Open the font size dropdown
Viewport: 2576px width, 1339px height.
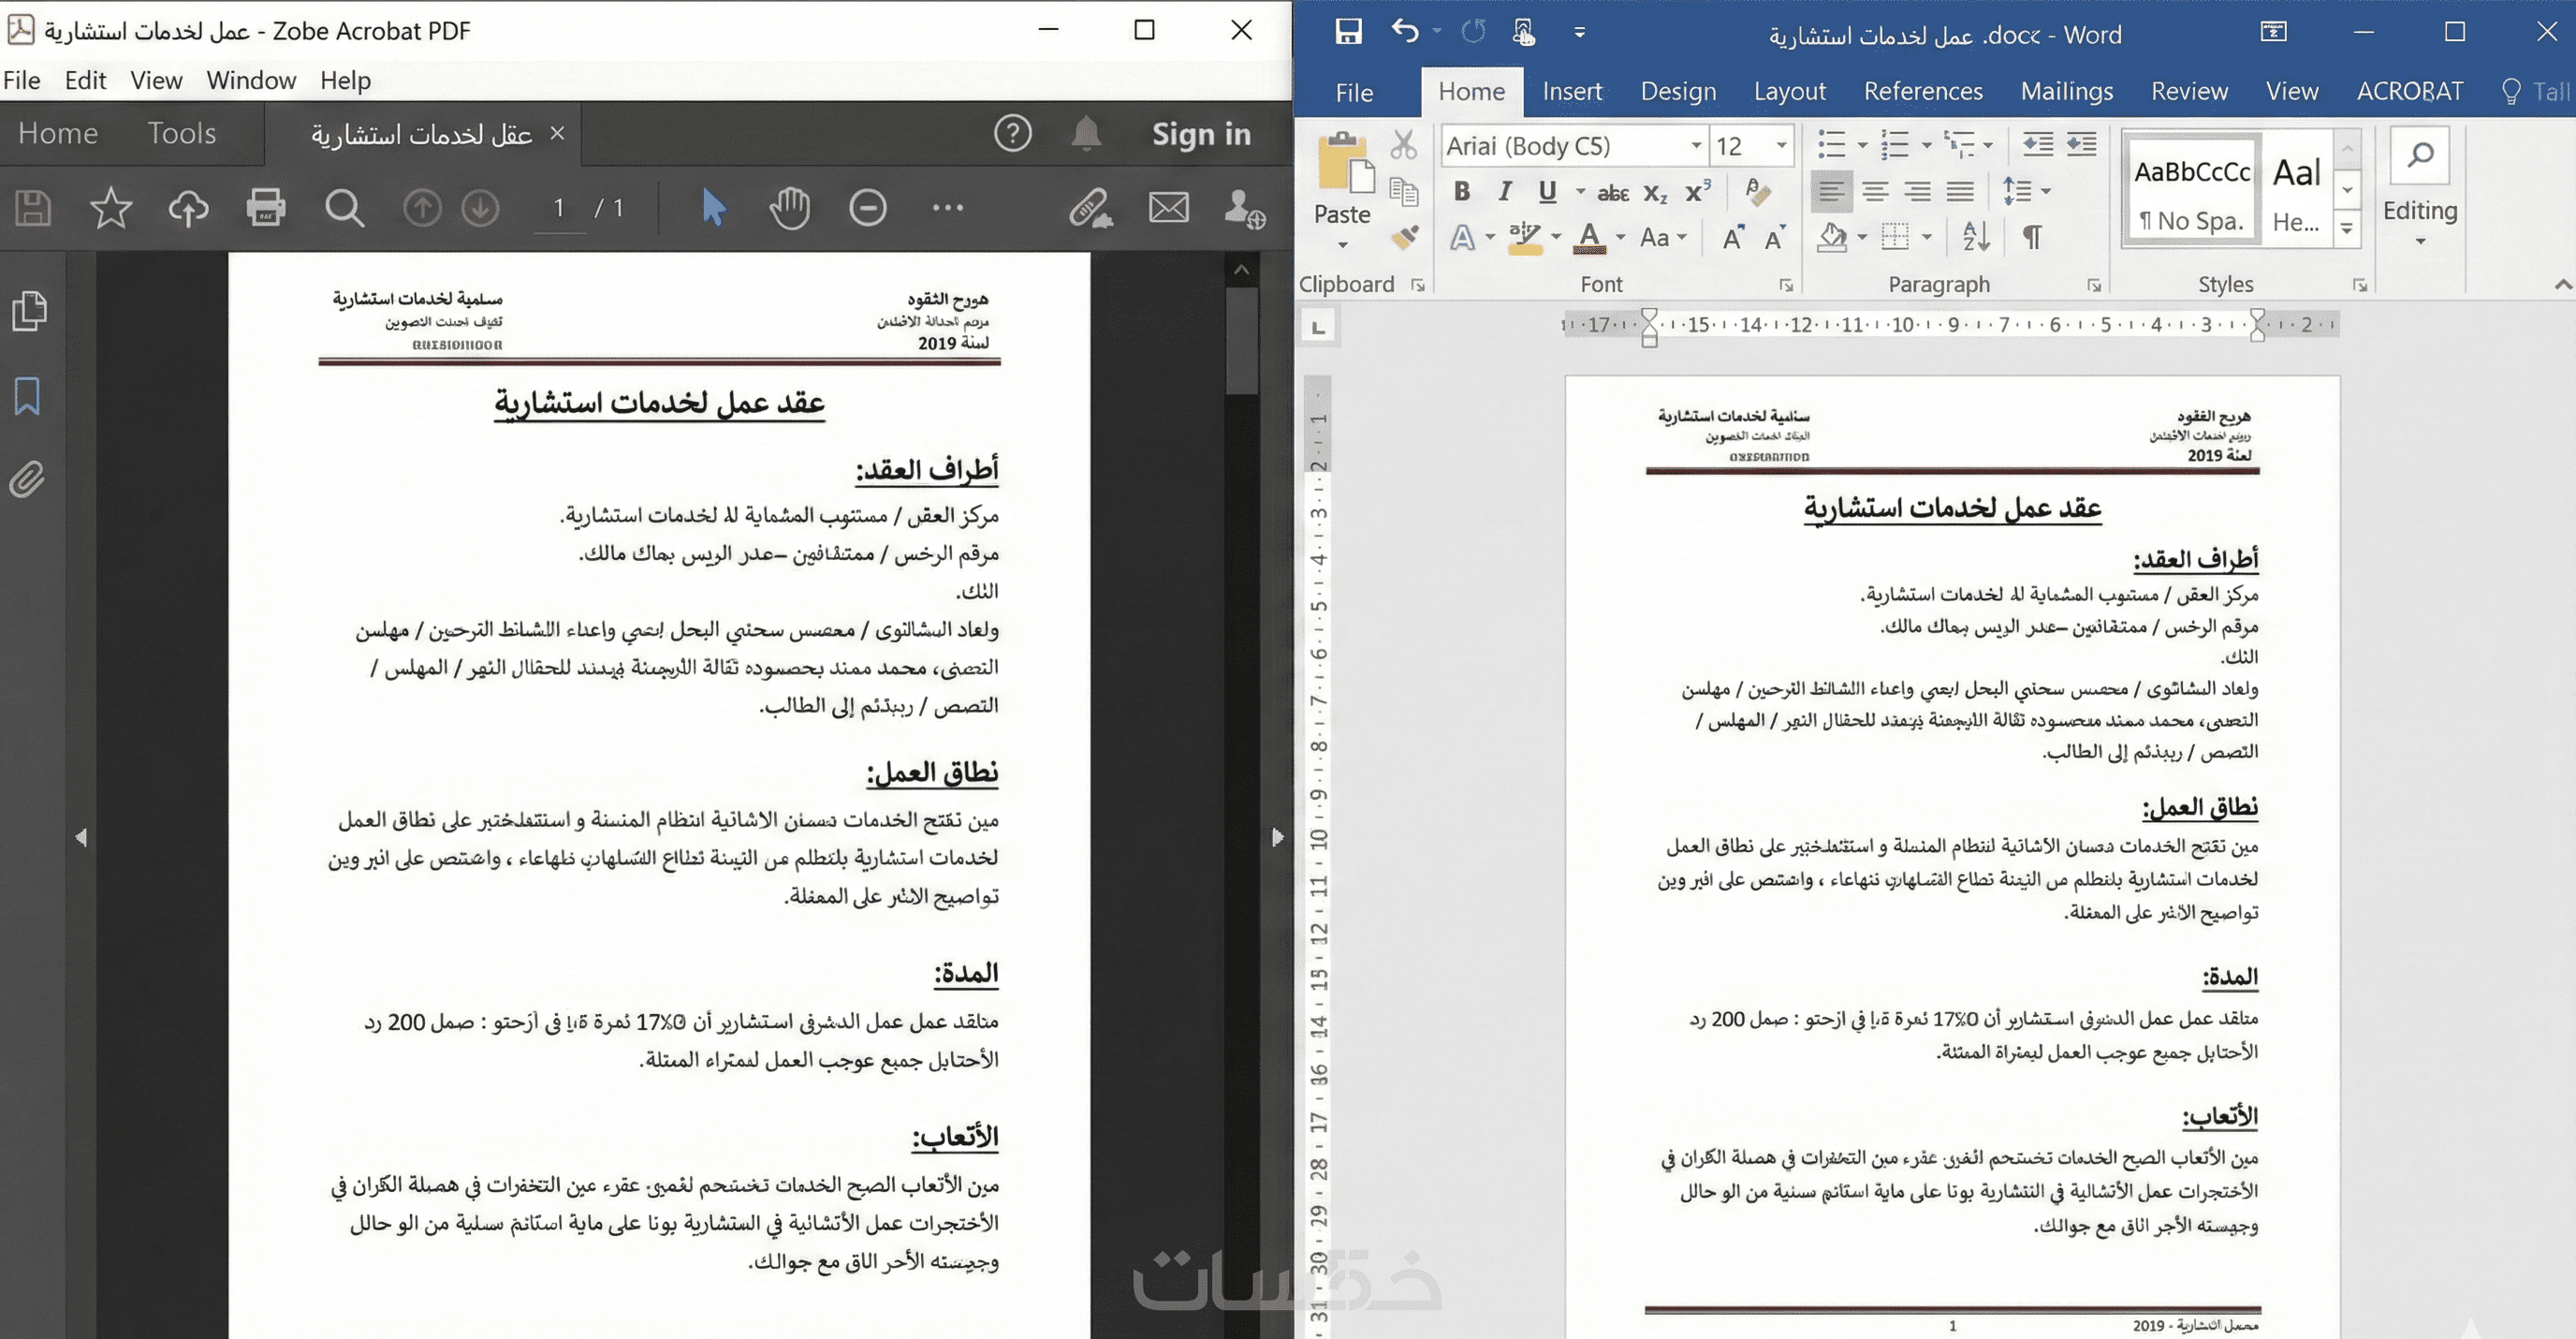[x=1781, y=146]
